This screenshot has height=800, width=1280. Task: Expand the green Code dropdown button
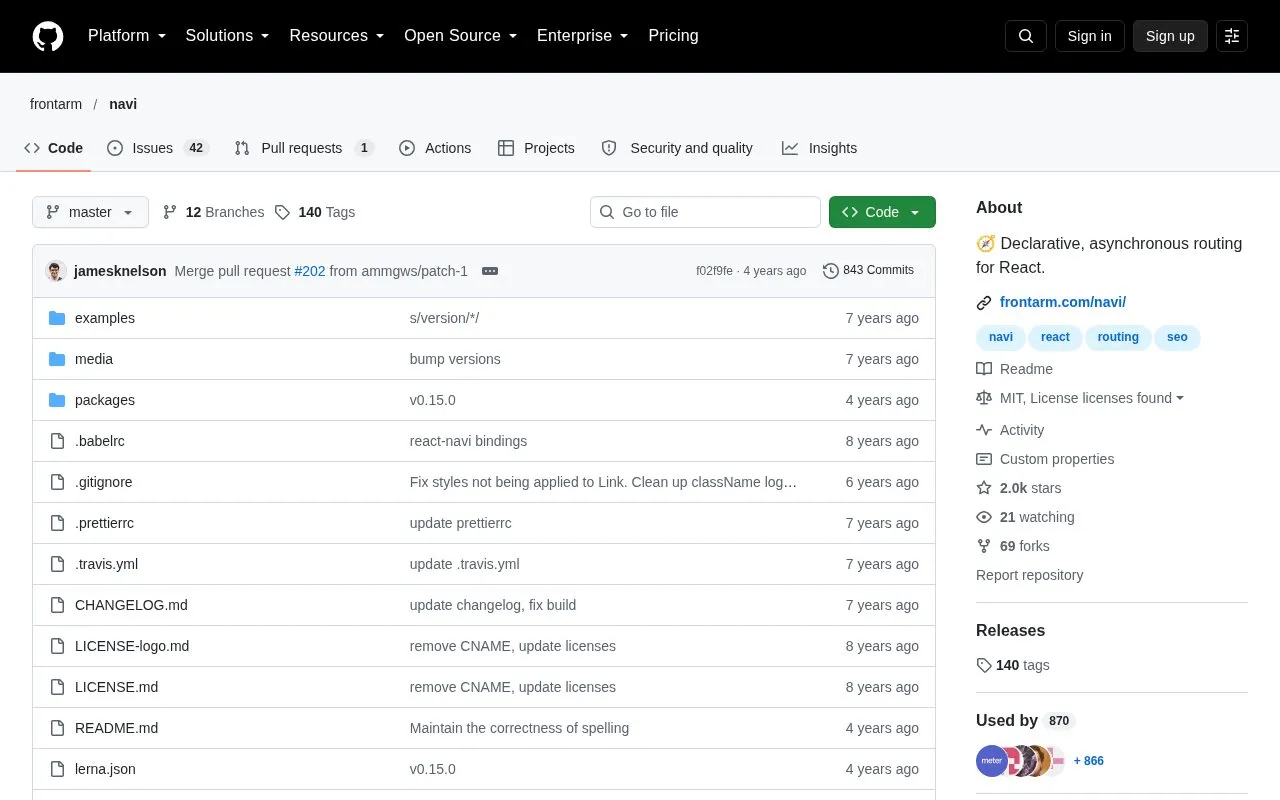click(882, 212)
